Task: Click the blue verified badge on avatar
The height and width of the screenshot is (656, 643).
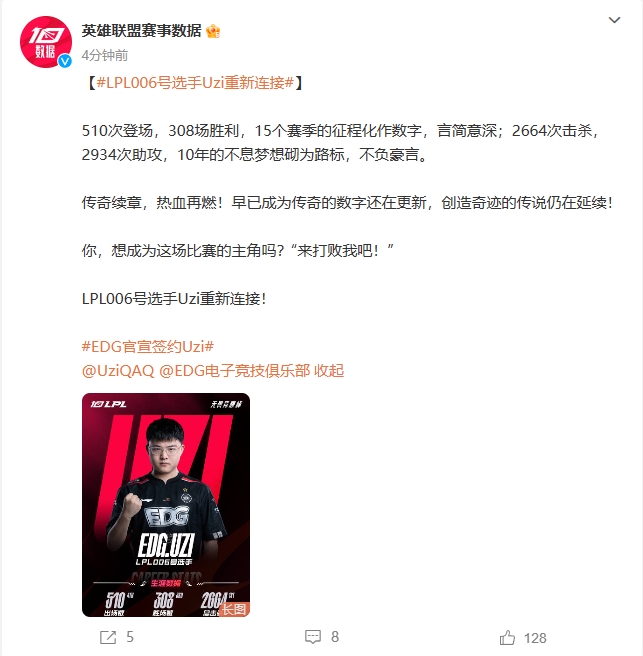Action: [x=64, y=61]
